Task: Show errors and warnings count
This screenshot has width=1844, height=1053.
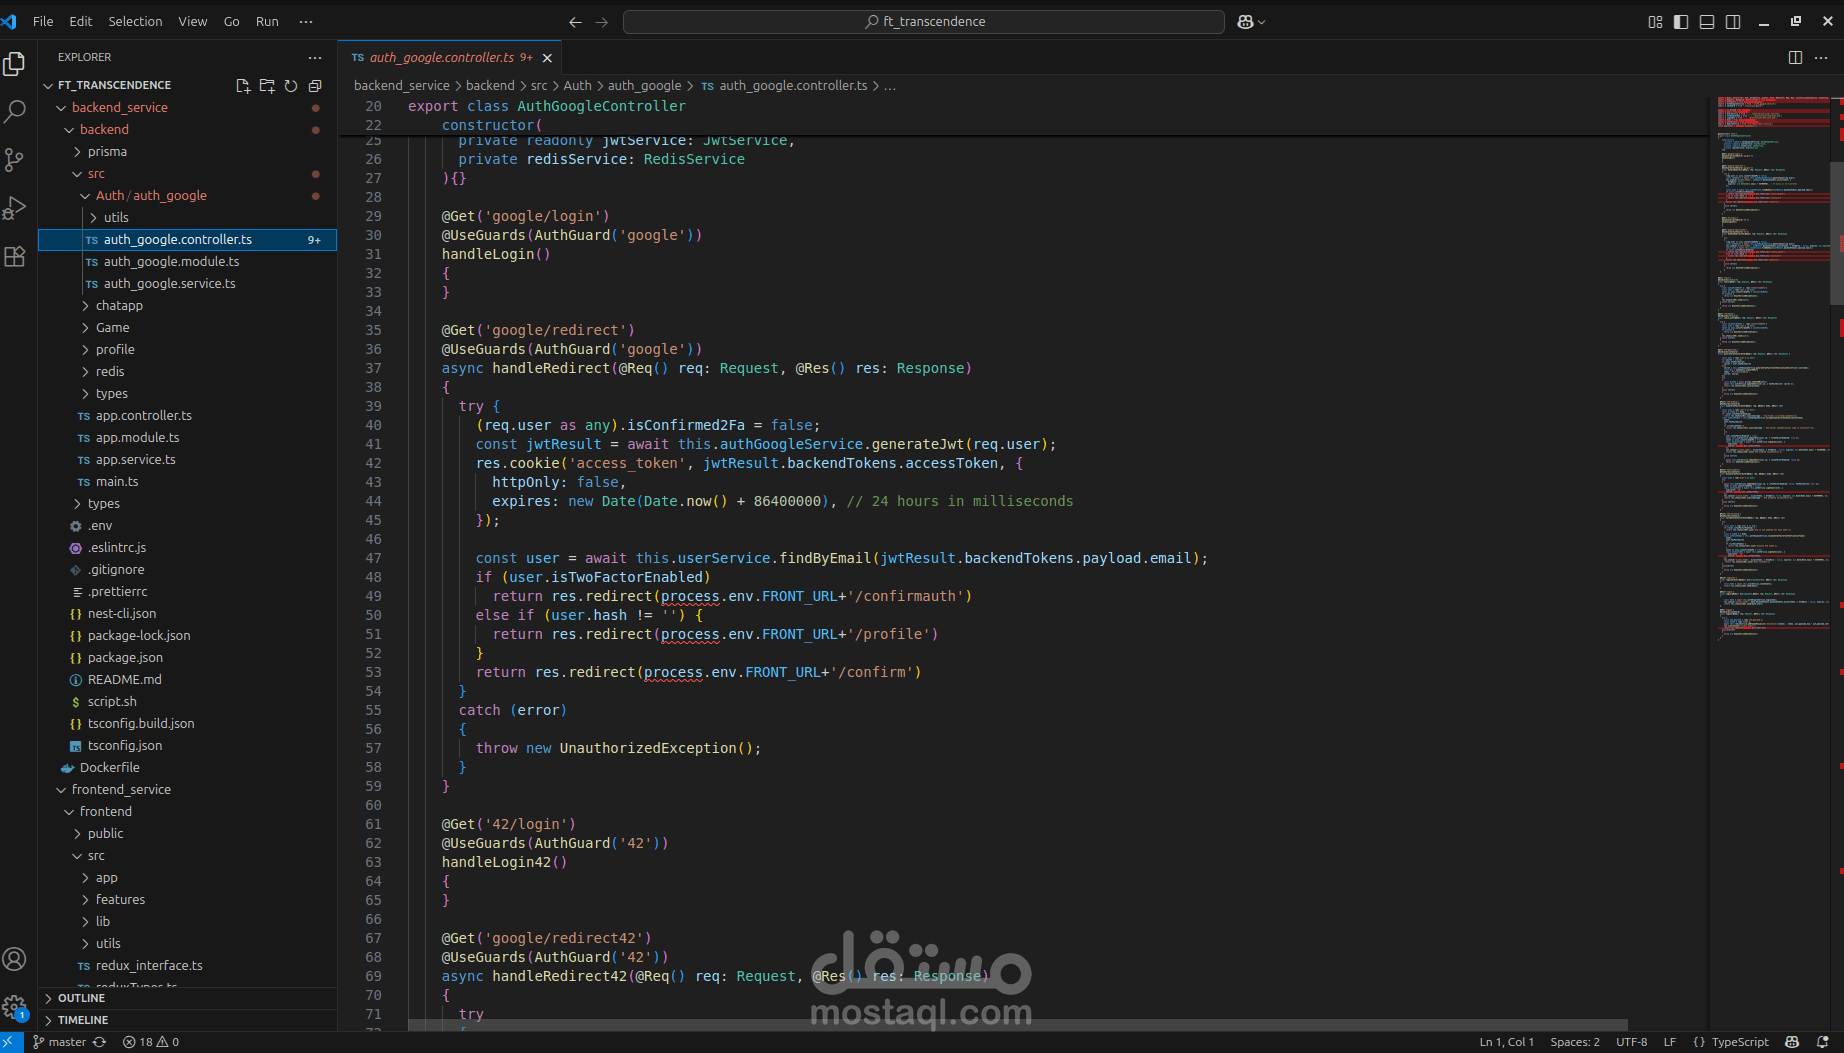Action: (151, 1042)
